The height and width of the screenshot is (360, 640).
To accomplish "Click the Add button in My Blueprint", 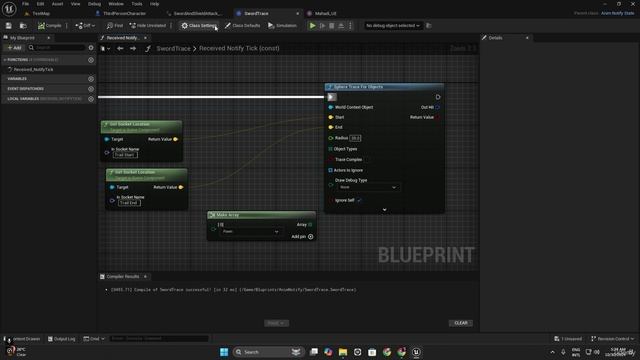I will pos(14,48).
